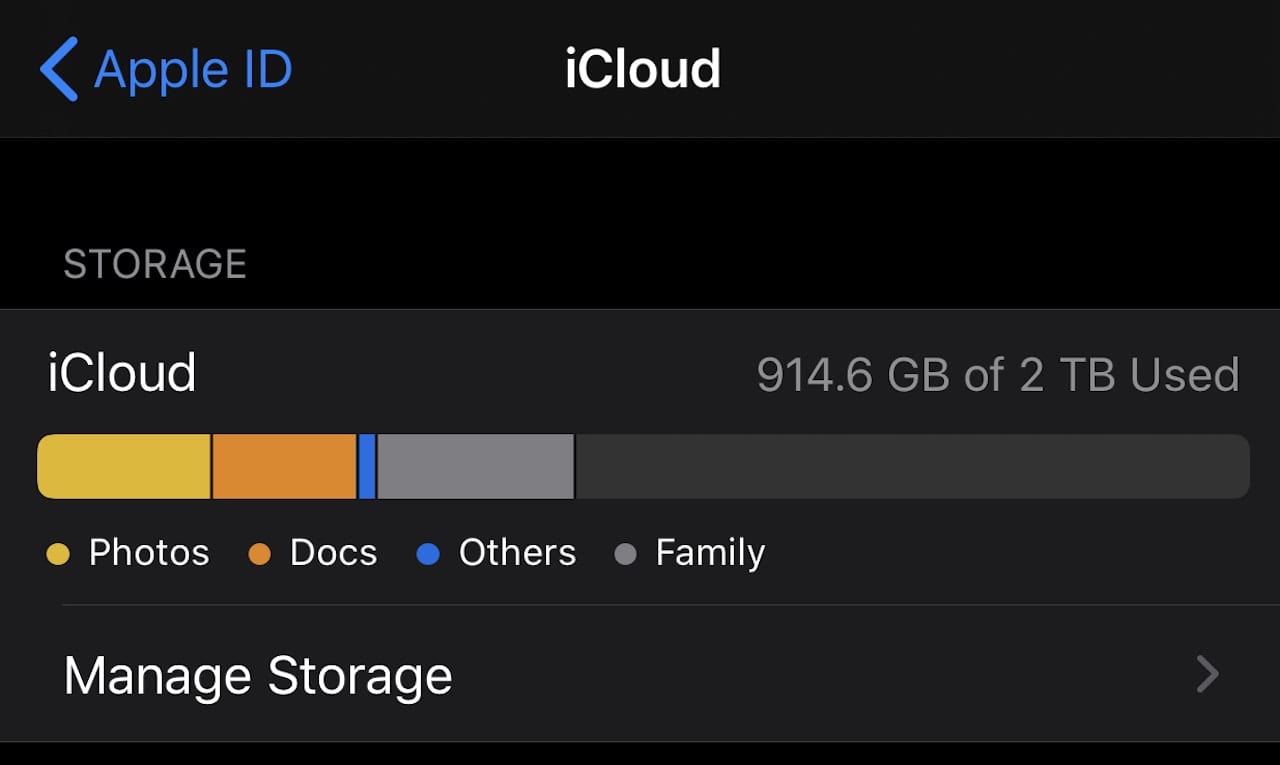Tap the iCloud storage label

(122, 373)
